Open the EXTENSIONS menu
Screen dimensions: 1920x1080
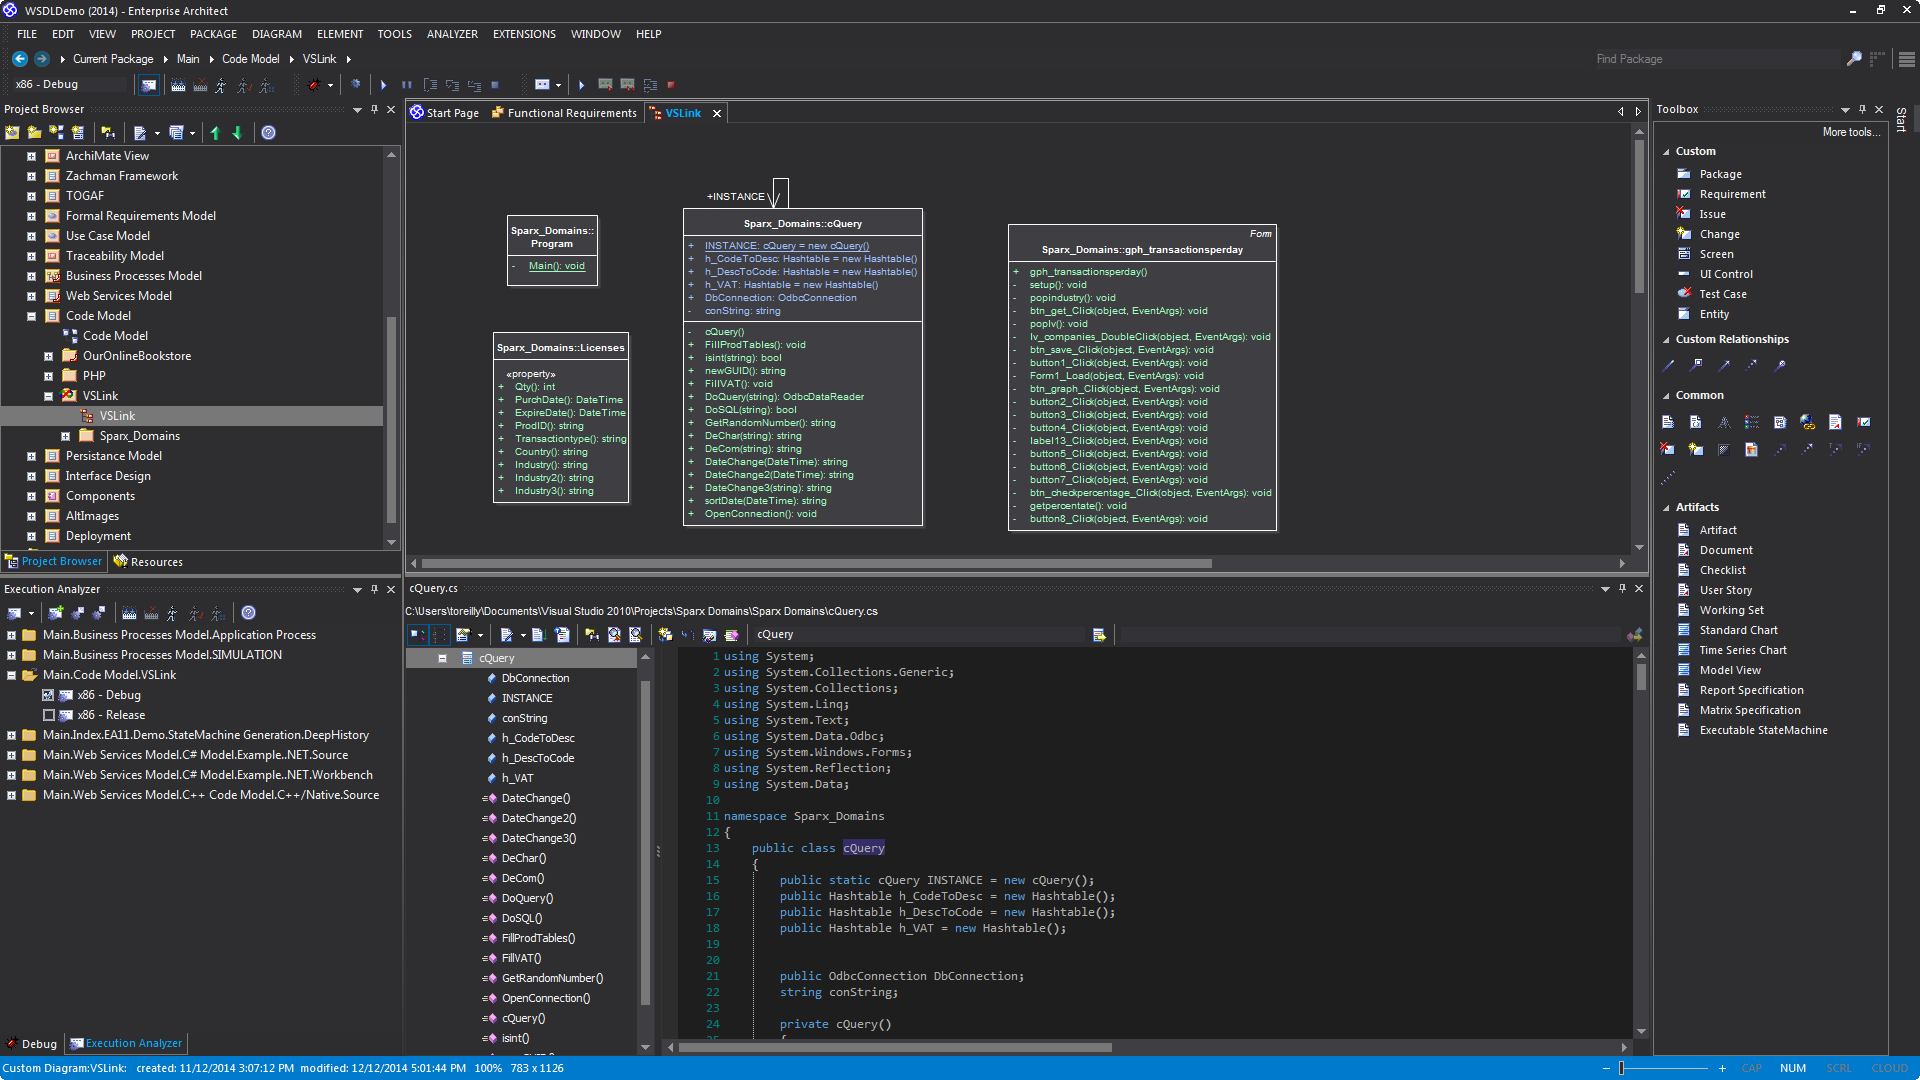(524, 34)
